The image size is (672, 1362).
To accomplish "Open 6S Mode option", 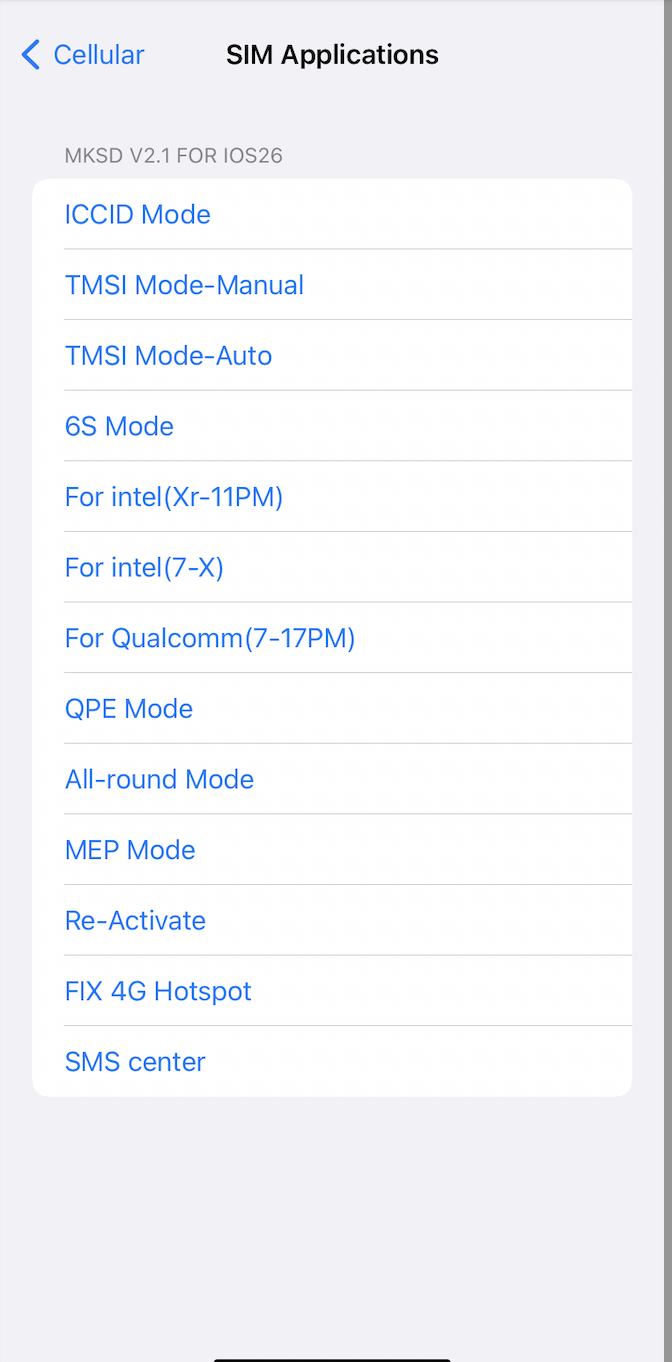I will pos(119,426).
